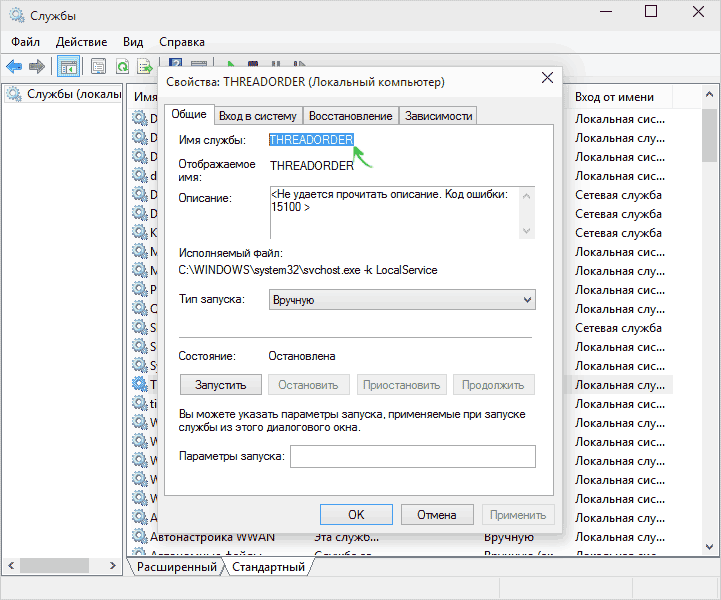Open the Зависимости tab
This screenshot has height=600, width=721.
pos(438,115)
